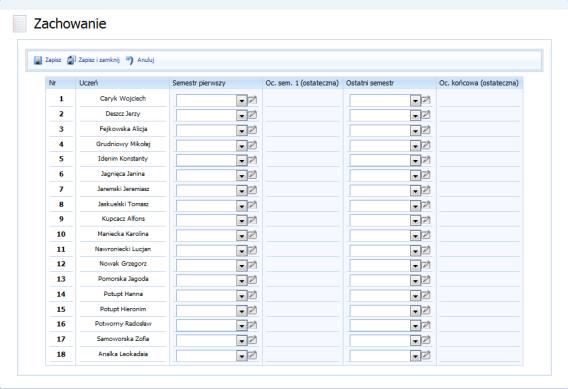Open last-semester edit icon for Deszcz Jerzy

(x=426, y=115)
